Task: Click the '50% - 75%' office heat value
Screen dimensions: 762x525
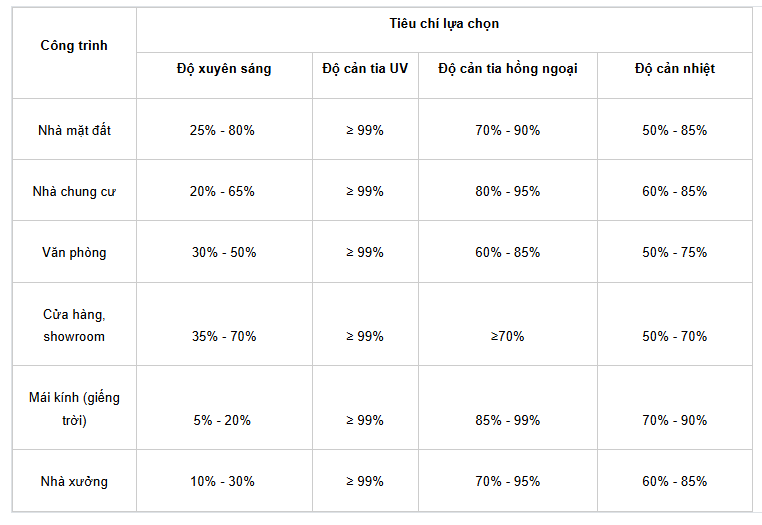Action: (675, 253)
